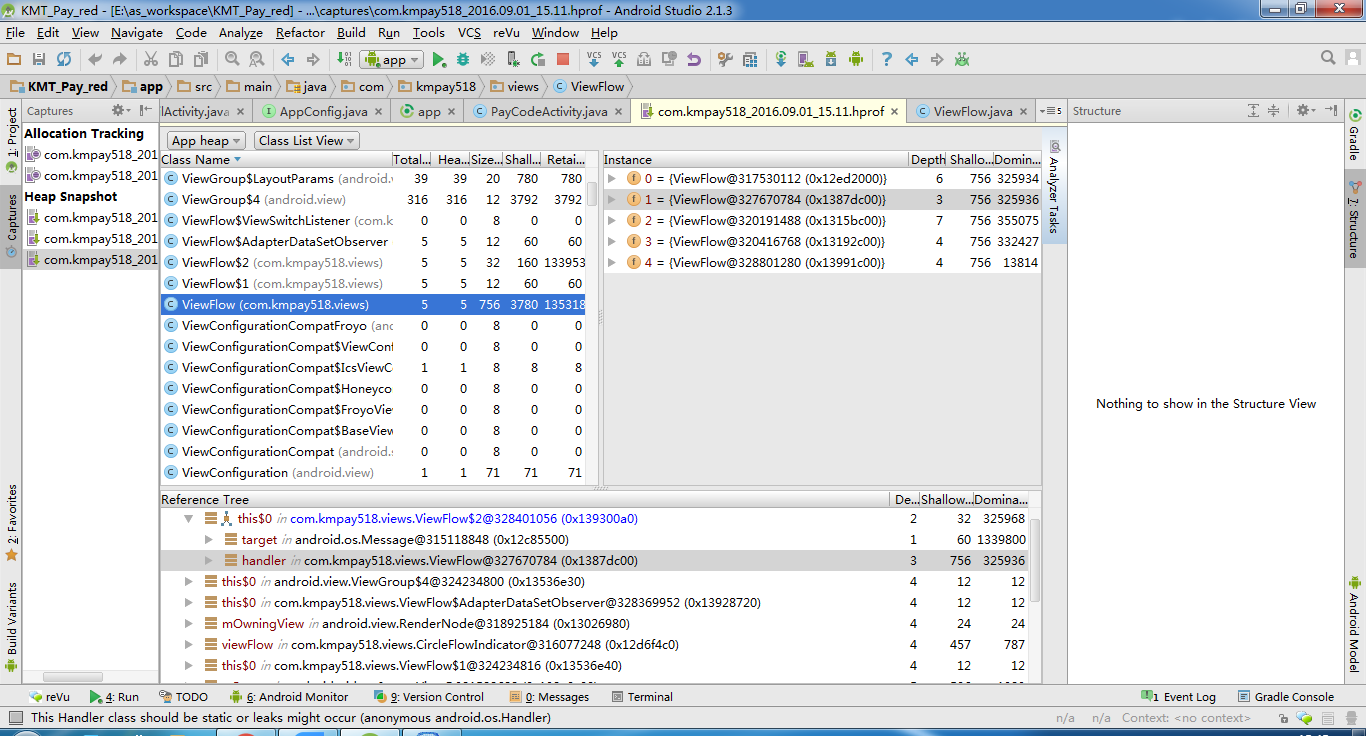Run the app with the green play icon
Viewport: 1366px width, 736px height.
point(439,60)
